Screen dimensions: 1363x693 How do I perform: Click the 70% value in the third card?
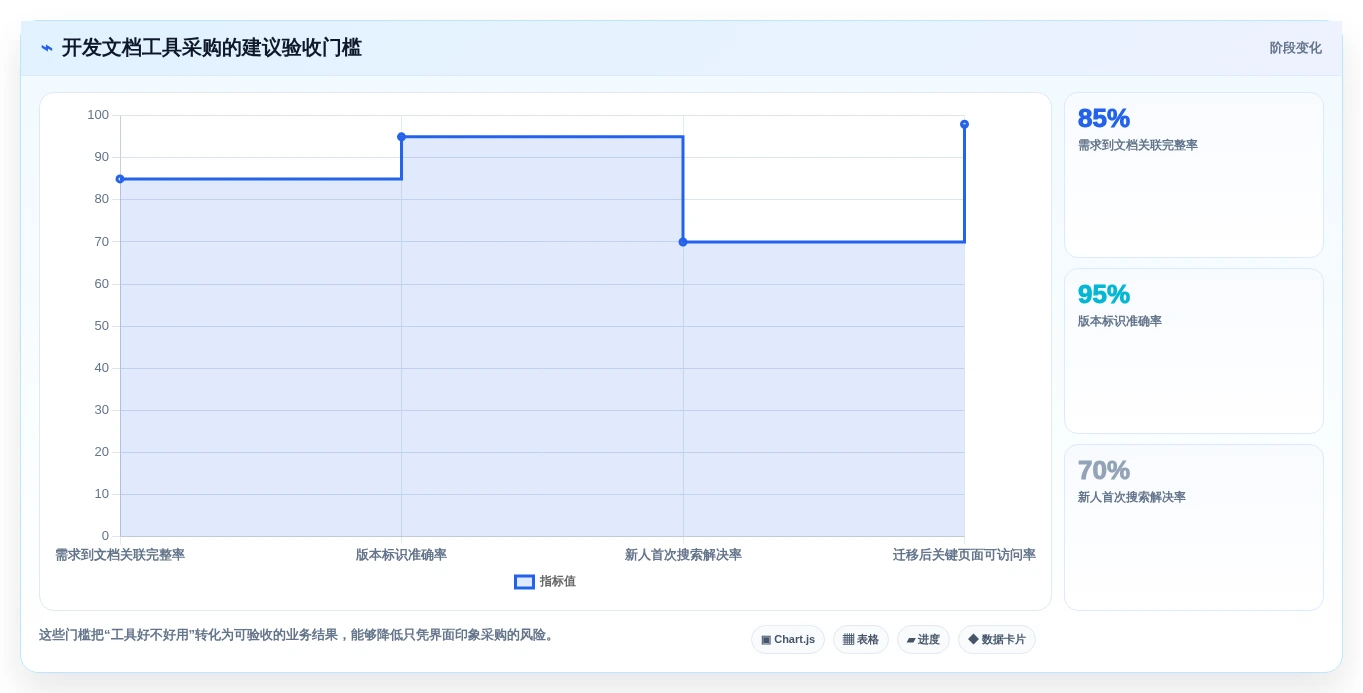1104,470
